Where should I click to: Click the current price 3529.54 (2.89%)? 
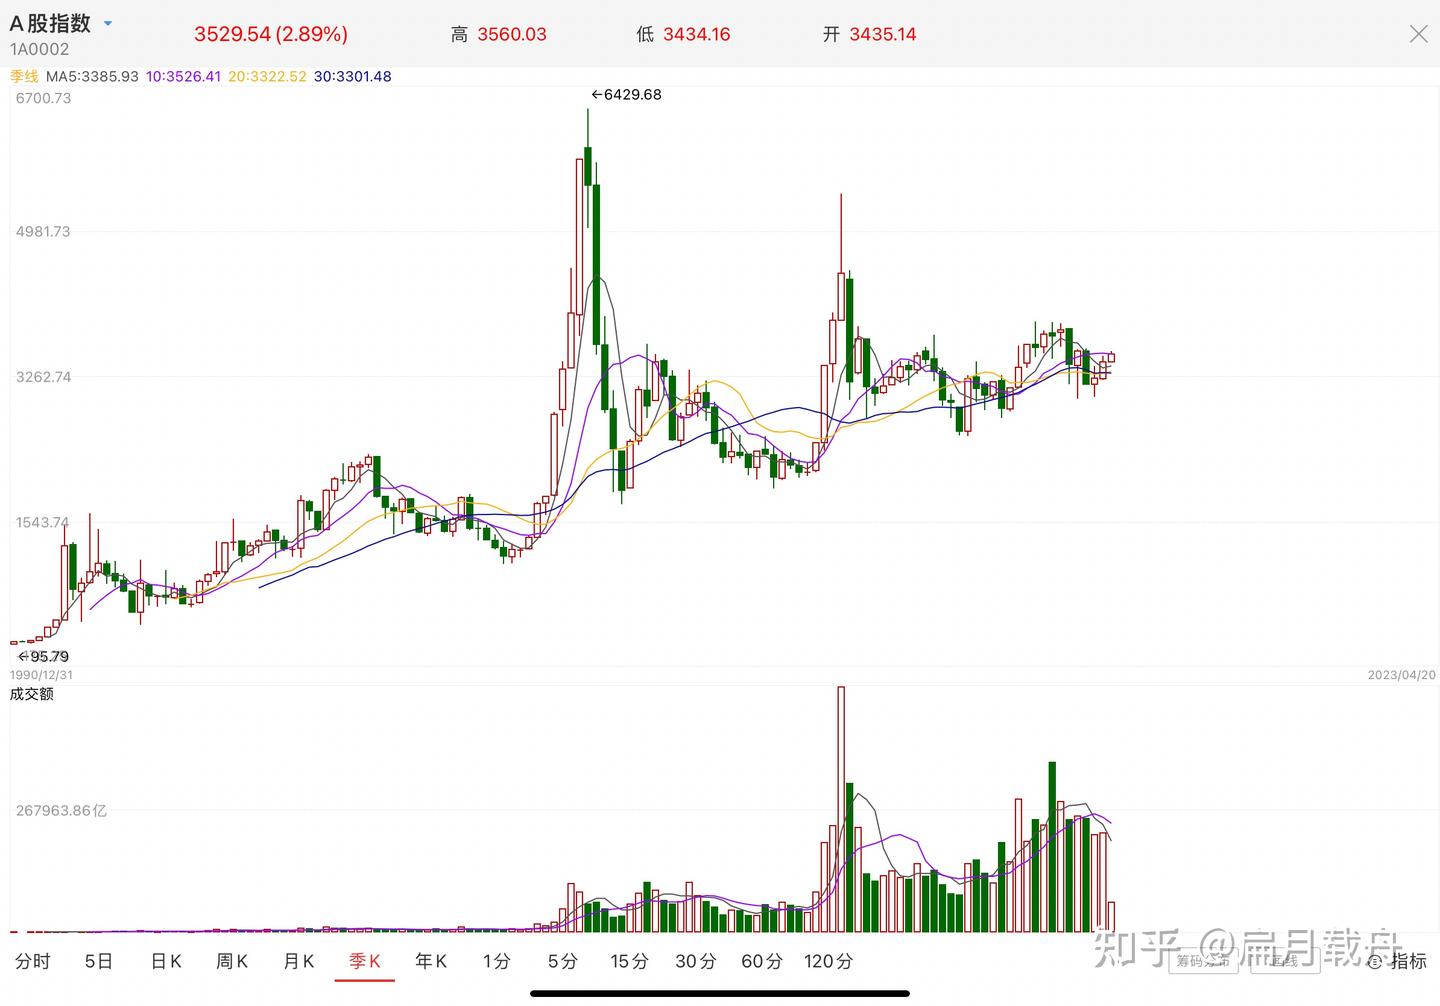click(271, 34)
